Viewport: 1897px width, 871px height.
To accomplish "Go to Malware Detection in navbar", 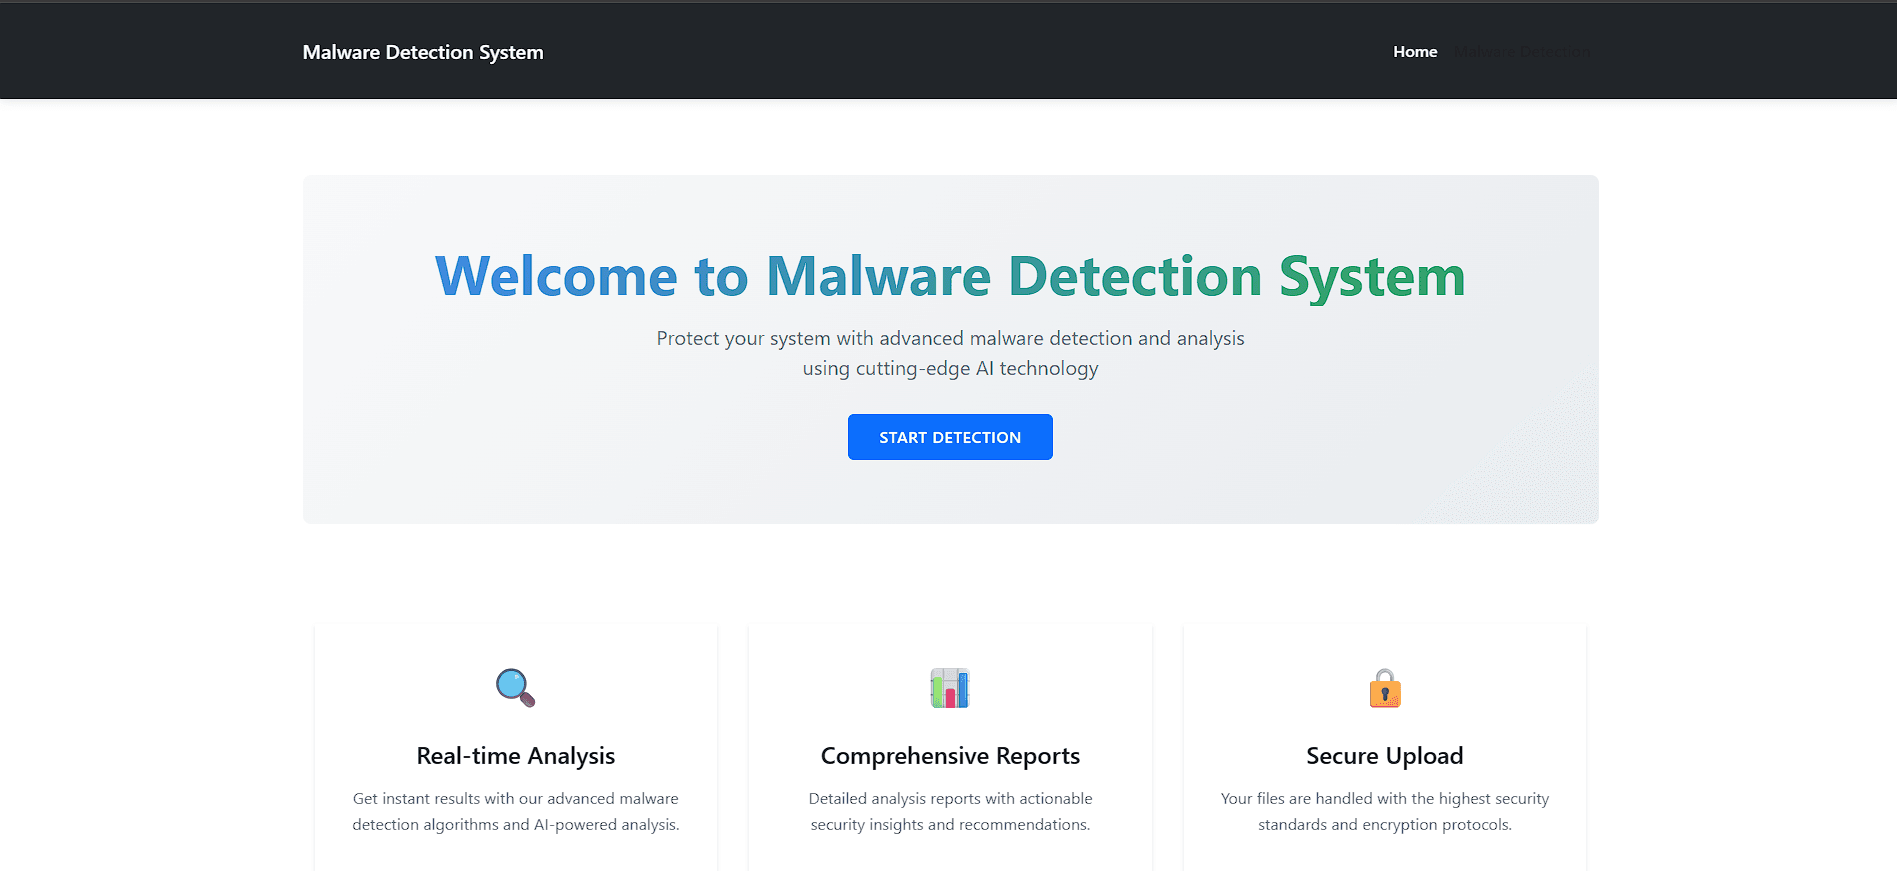I will 1522,52.
